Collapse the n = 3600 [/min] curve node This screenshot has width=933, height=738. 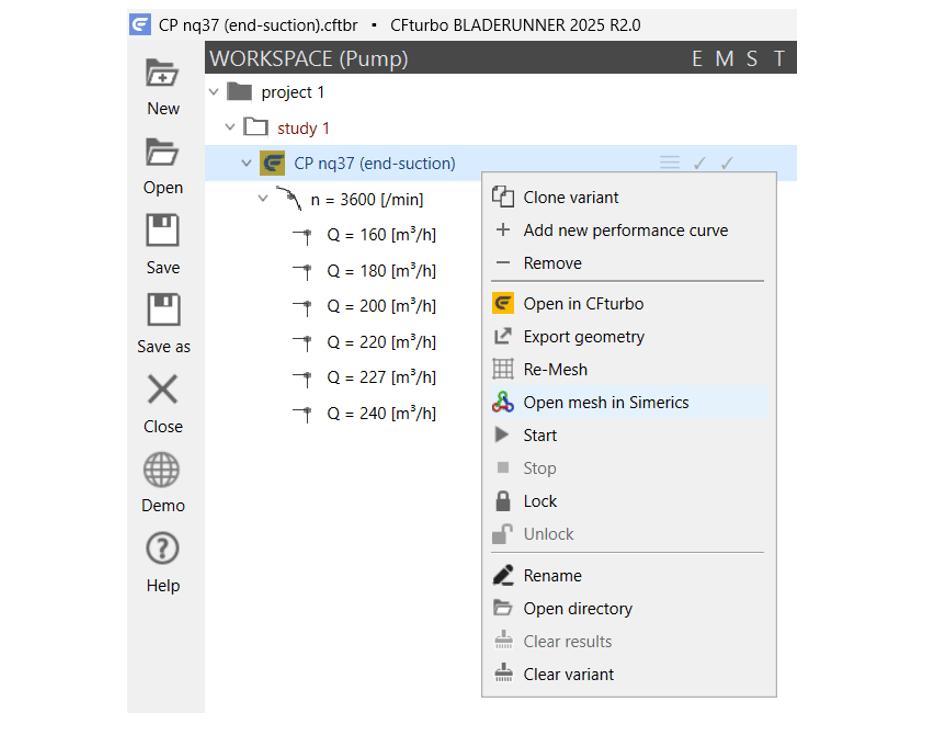click(262, 199)
